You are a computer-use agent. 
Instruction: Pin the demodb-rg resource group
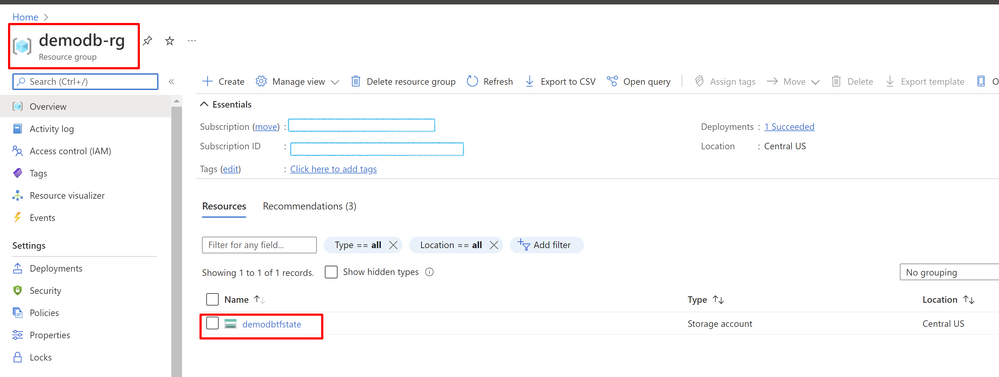point(147,41)
